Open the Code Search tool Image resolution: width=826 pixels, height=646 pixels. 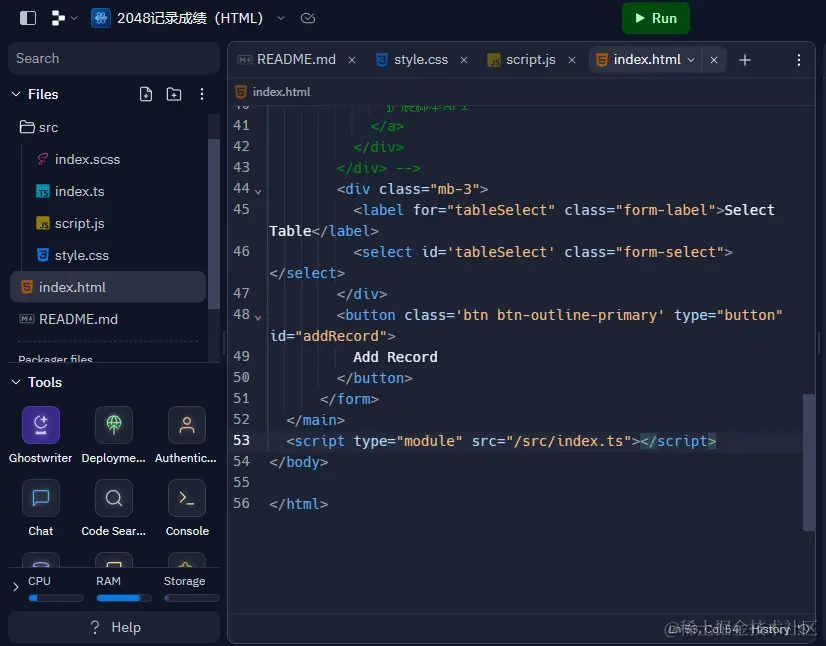[114, 508]
